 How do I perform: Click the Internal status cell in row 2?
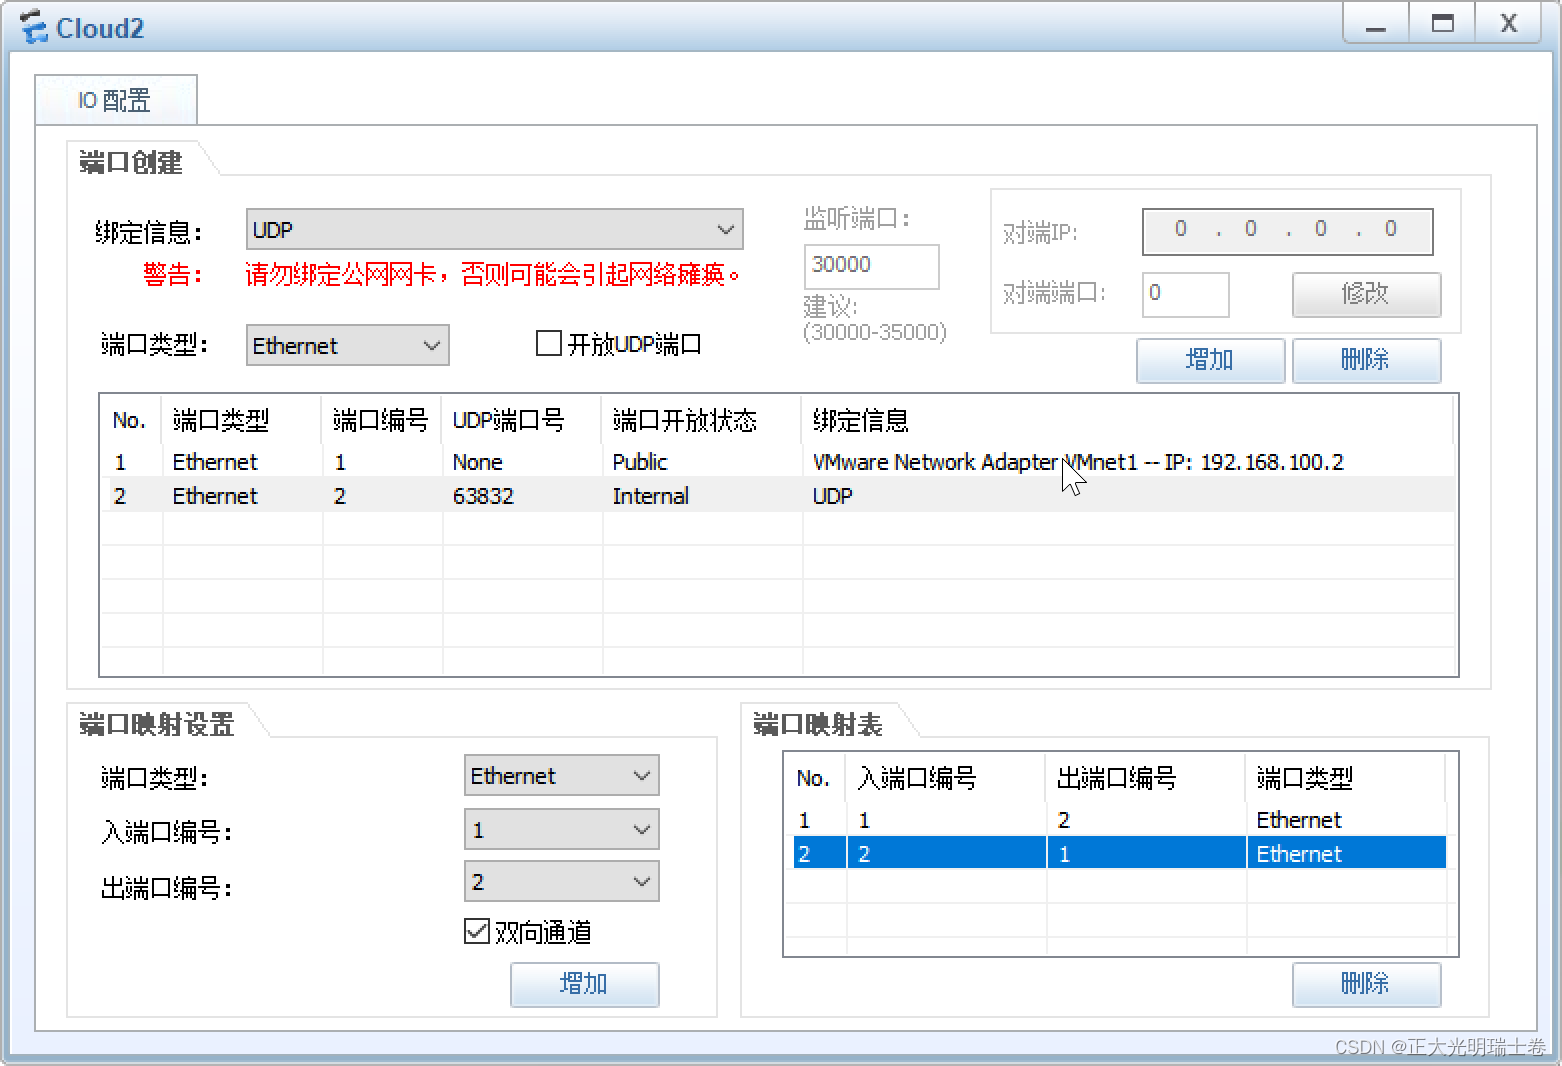(x=702, y=496)
